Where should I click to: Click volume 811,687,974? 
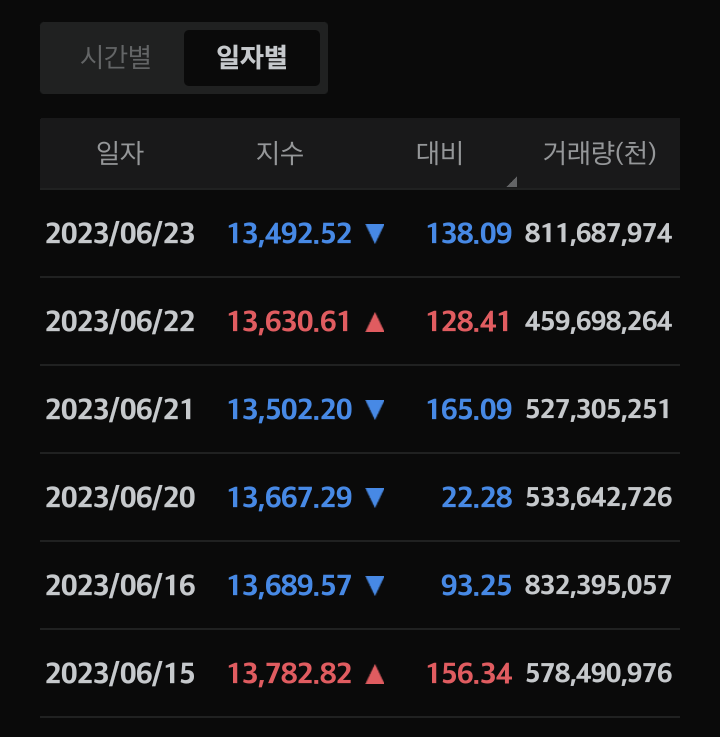coord(598,234)
